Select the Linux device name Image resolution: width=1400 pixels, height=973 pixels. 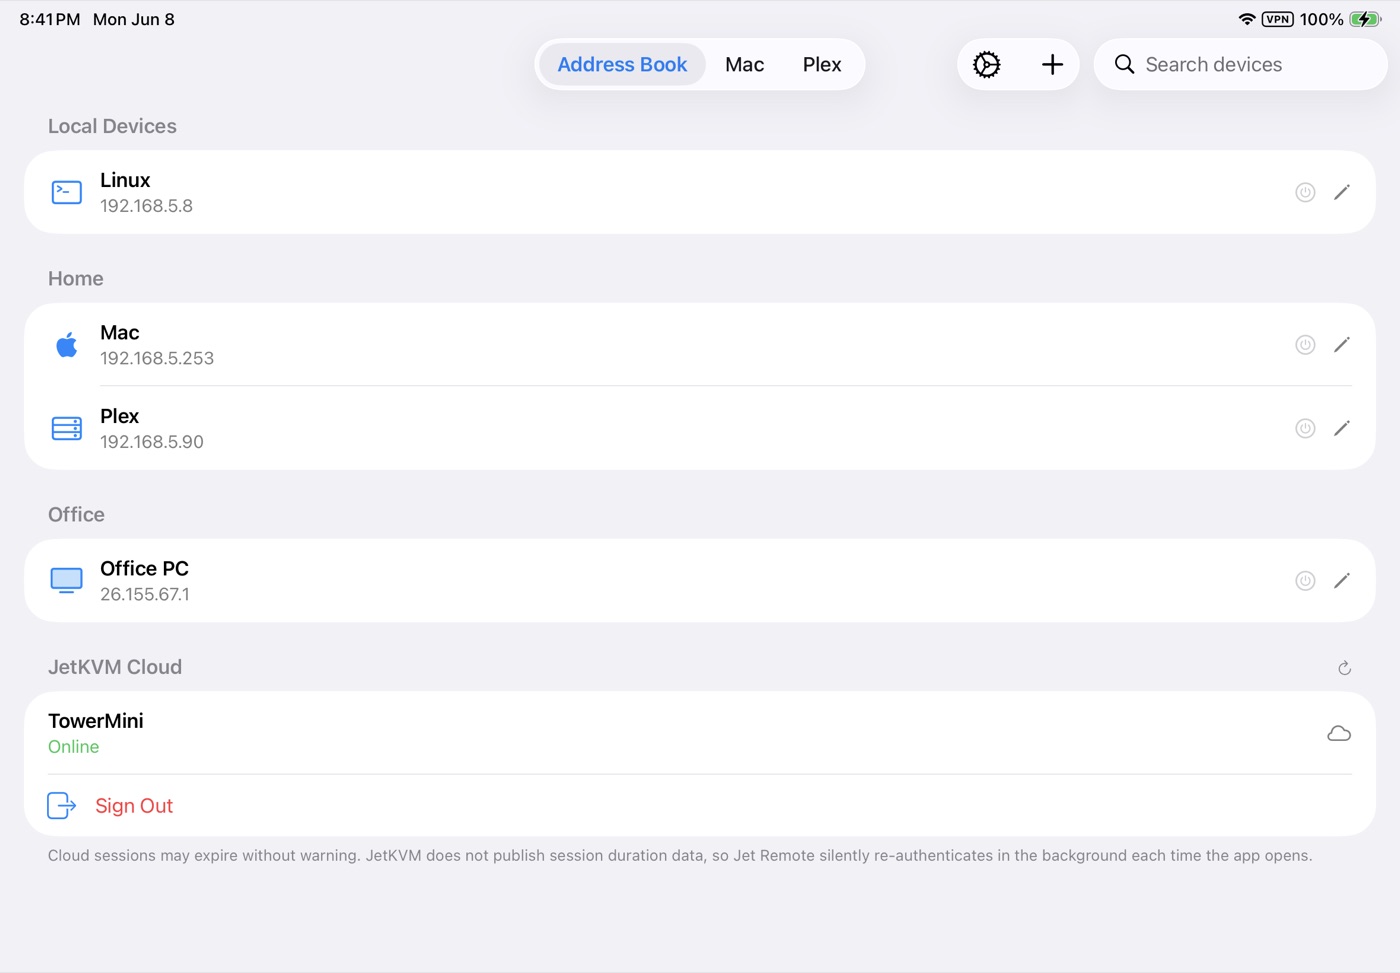click(x=125, y=180)
